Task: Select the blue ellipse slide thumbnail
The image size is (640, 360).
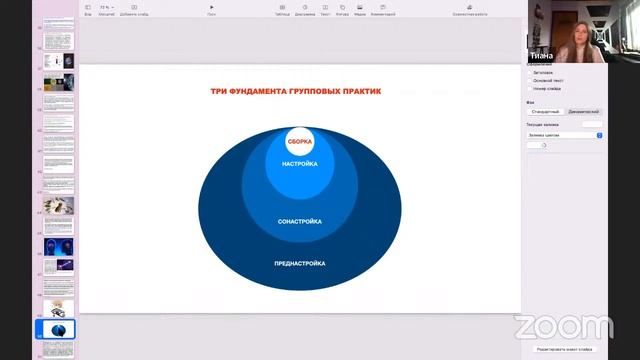Action: pos(58,329)
